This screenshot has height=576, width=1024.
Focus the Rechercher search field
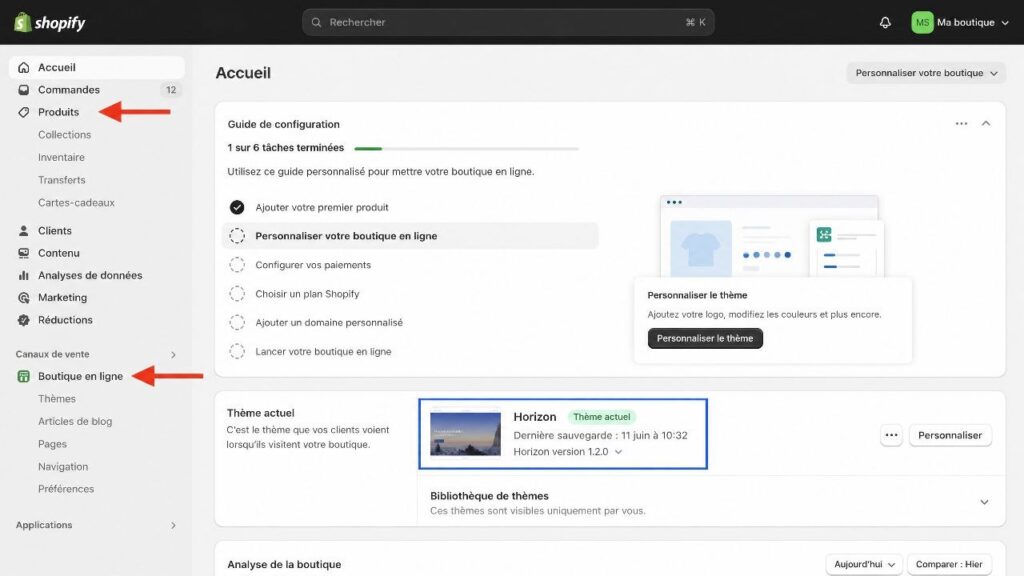tap(508, 22)
